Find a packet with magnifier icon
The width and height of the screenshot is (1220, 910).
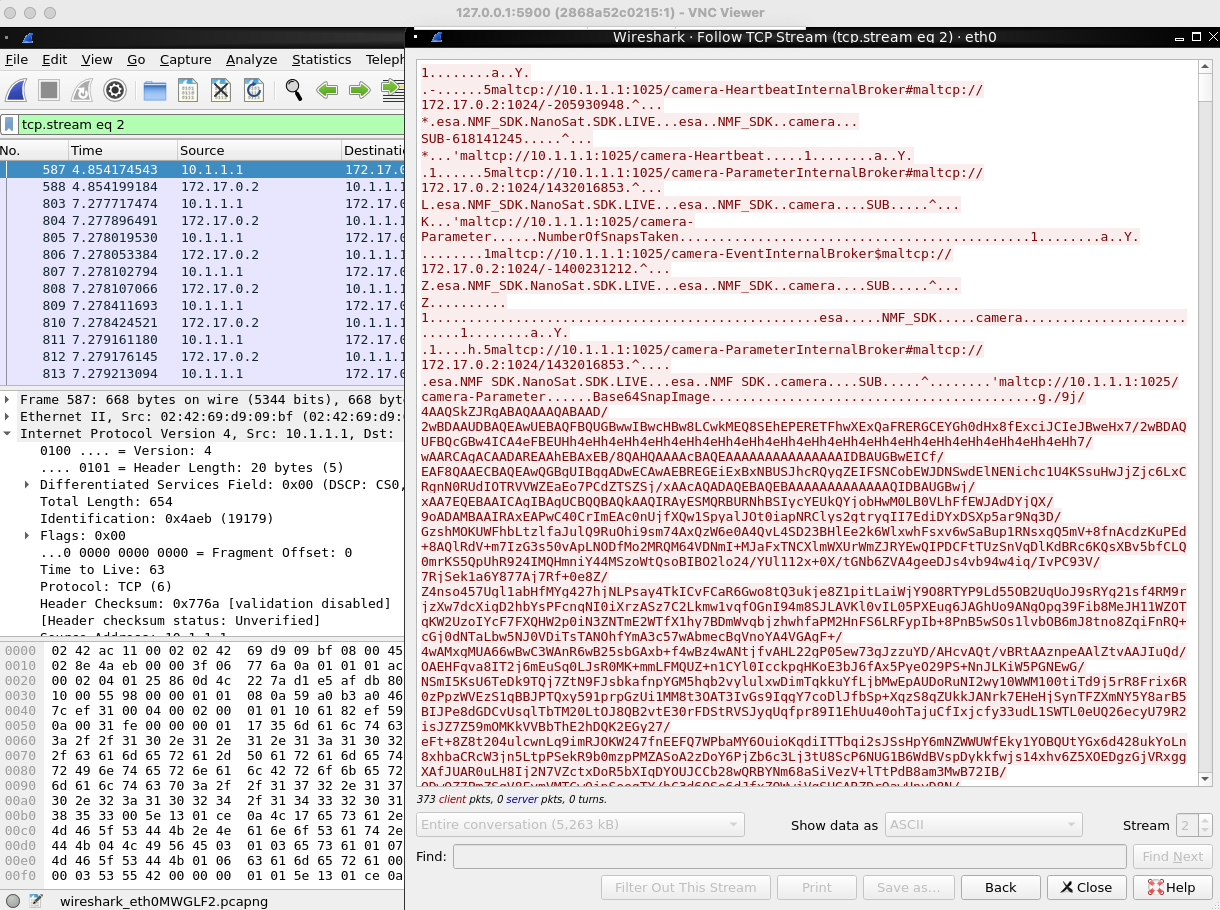point(293,91)
